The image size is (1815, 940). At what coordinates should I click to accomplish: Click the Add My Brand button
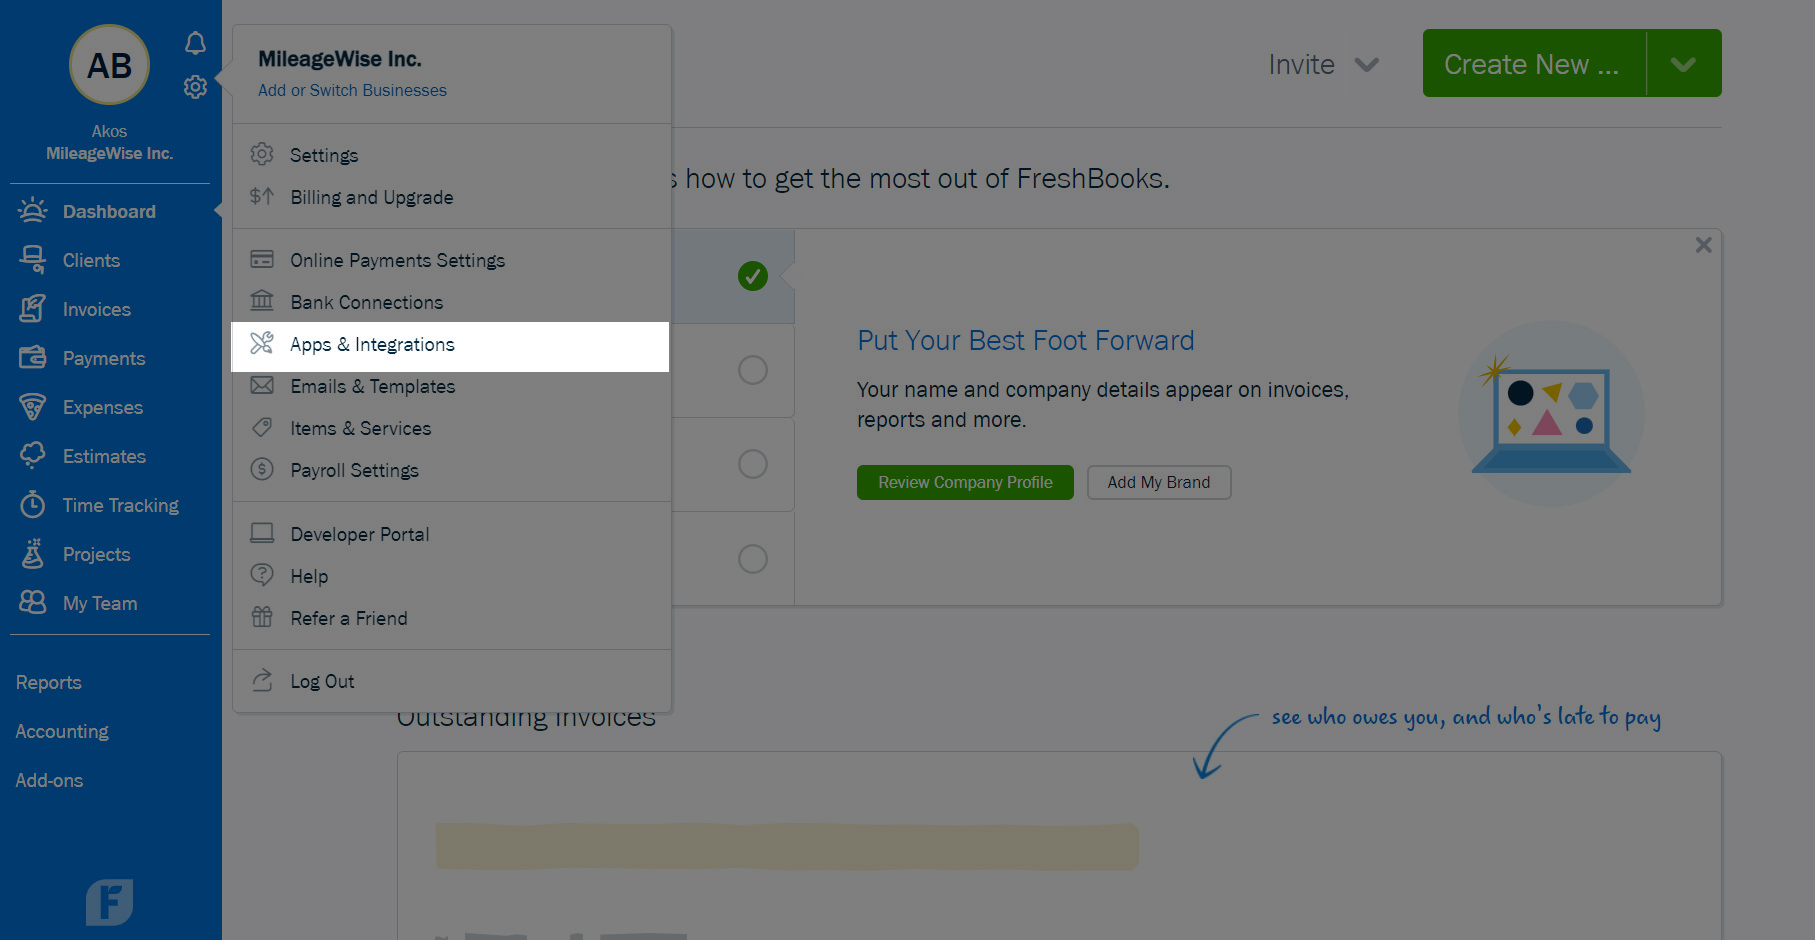pos(1159,482)
